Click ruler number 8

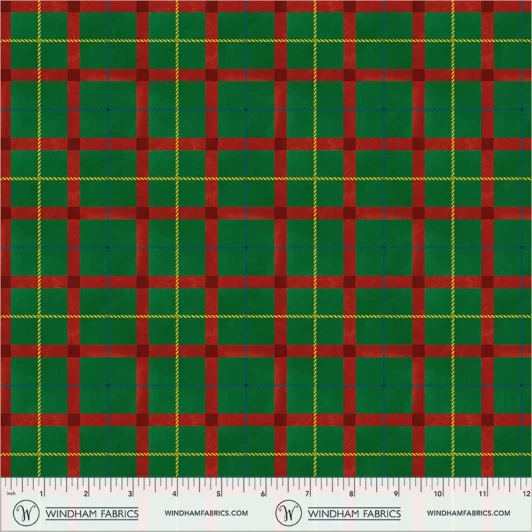point(352,494)
